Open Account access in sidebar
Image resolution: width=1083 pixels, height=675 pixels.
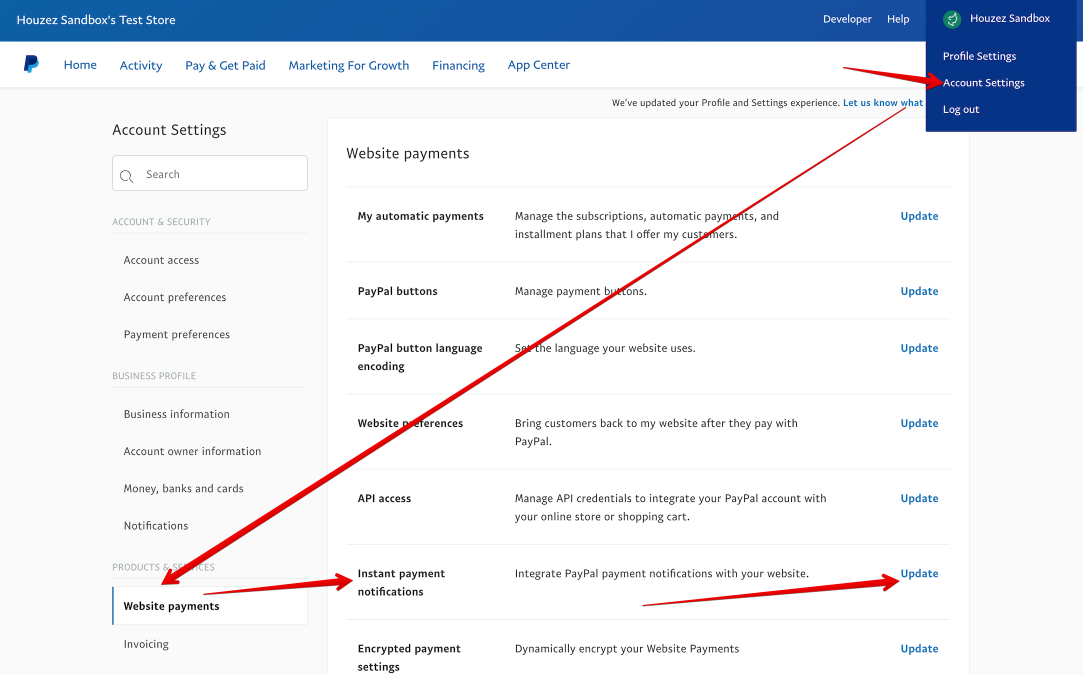161,260
